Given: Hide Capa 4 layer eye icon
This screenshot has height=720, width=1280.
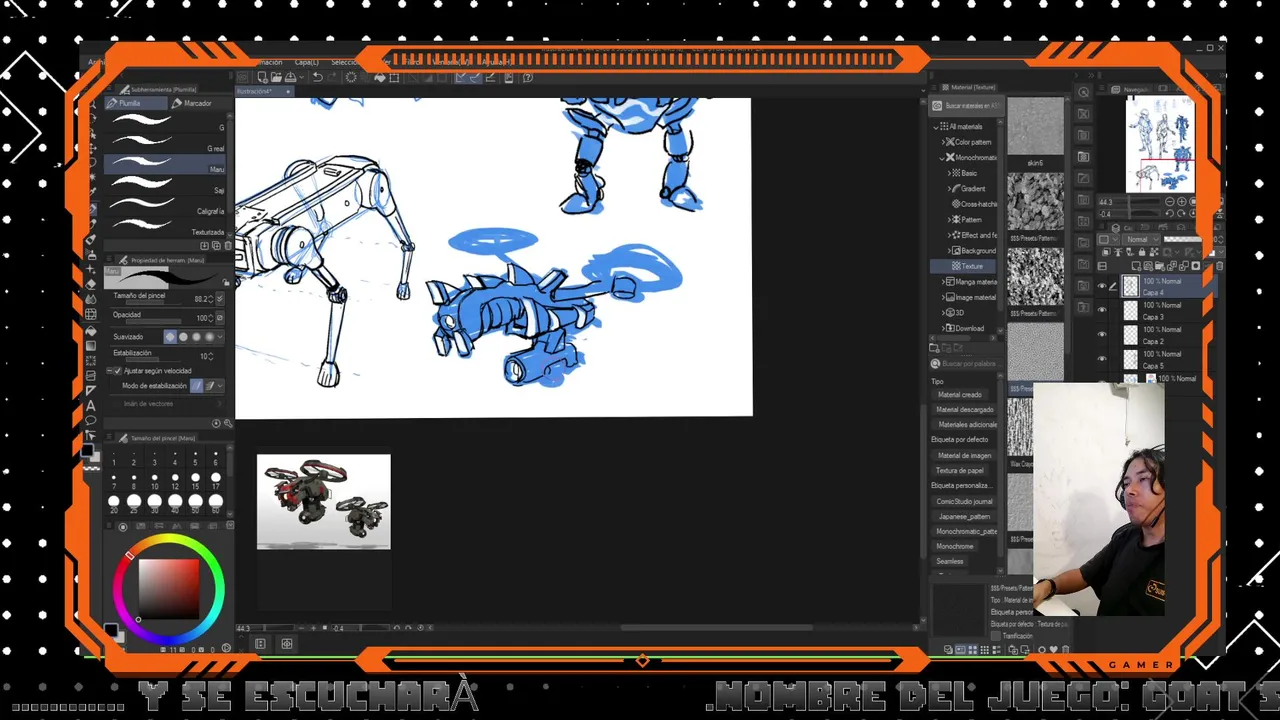Looking at the screenshot, I should [1102, 286].
